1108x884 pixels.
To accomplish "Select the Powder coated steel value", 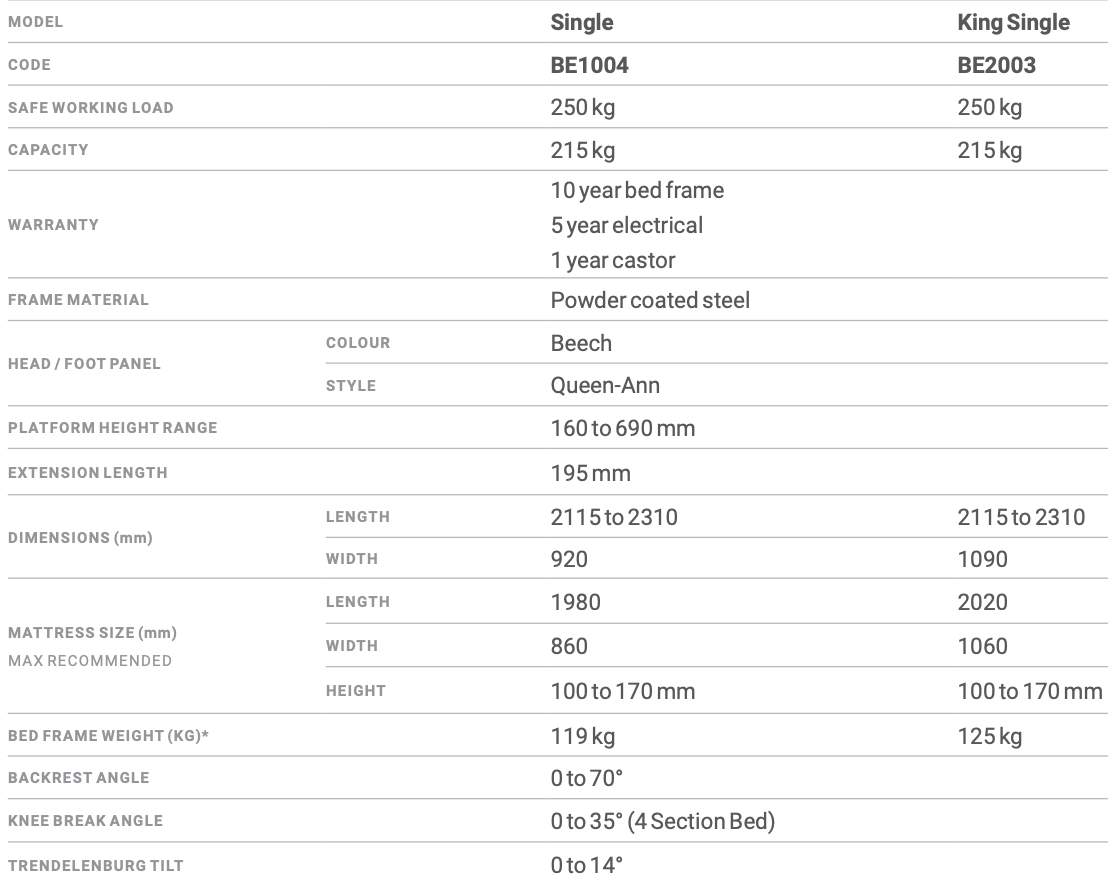I will pyautogui.click(x=650, y=300).
